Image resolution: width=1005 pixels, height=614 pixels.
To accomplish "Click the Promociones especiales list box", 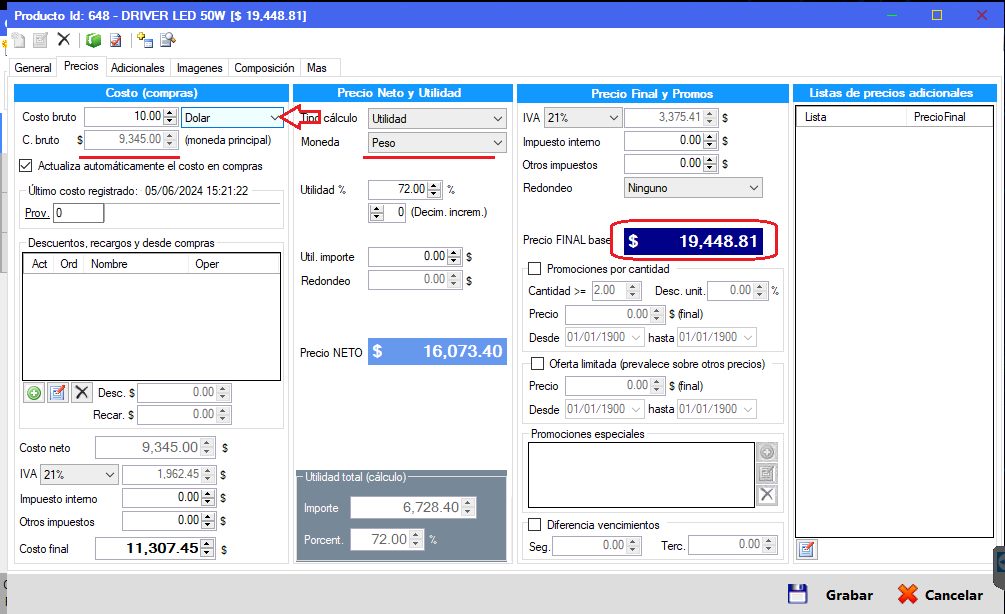I will 641,475.
